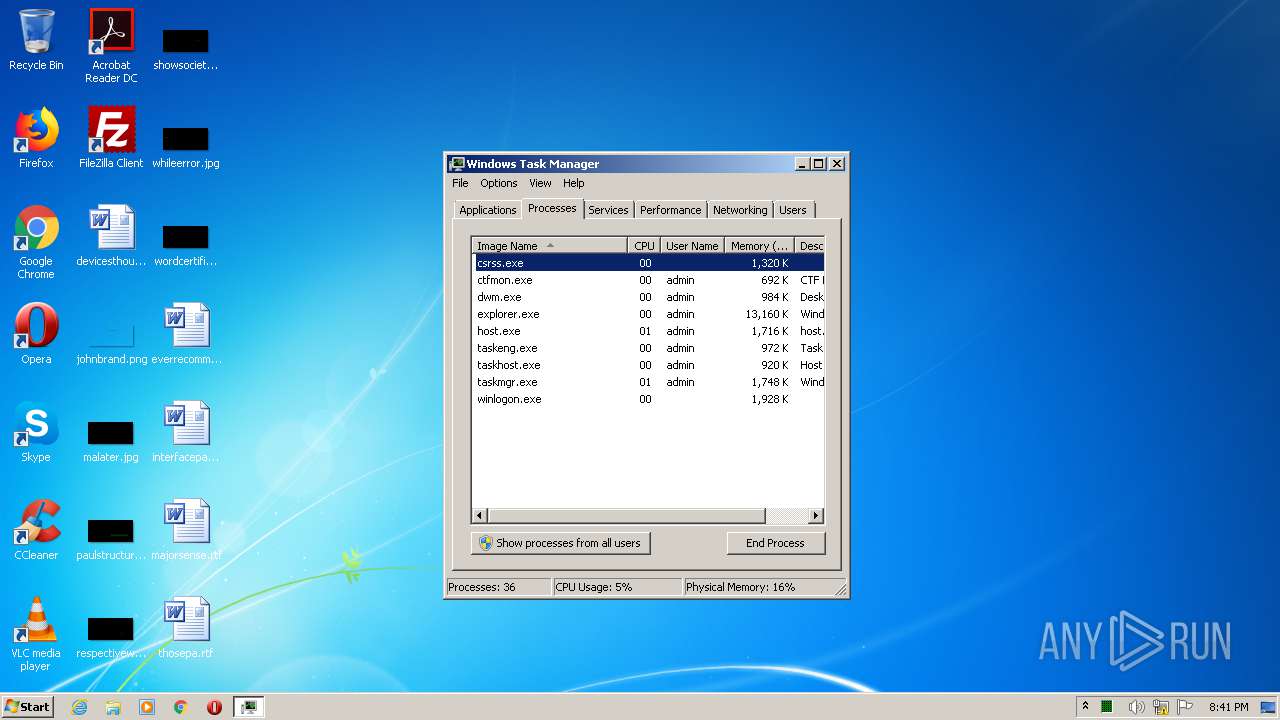Viewport: 1280px width, 720px height.
Task: Select the taskmgr.exe process row
Action: 648,382
